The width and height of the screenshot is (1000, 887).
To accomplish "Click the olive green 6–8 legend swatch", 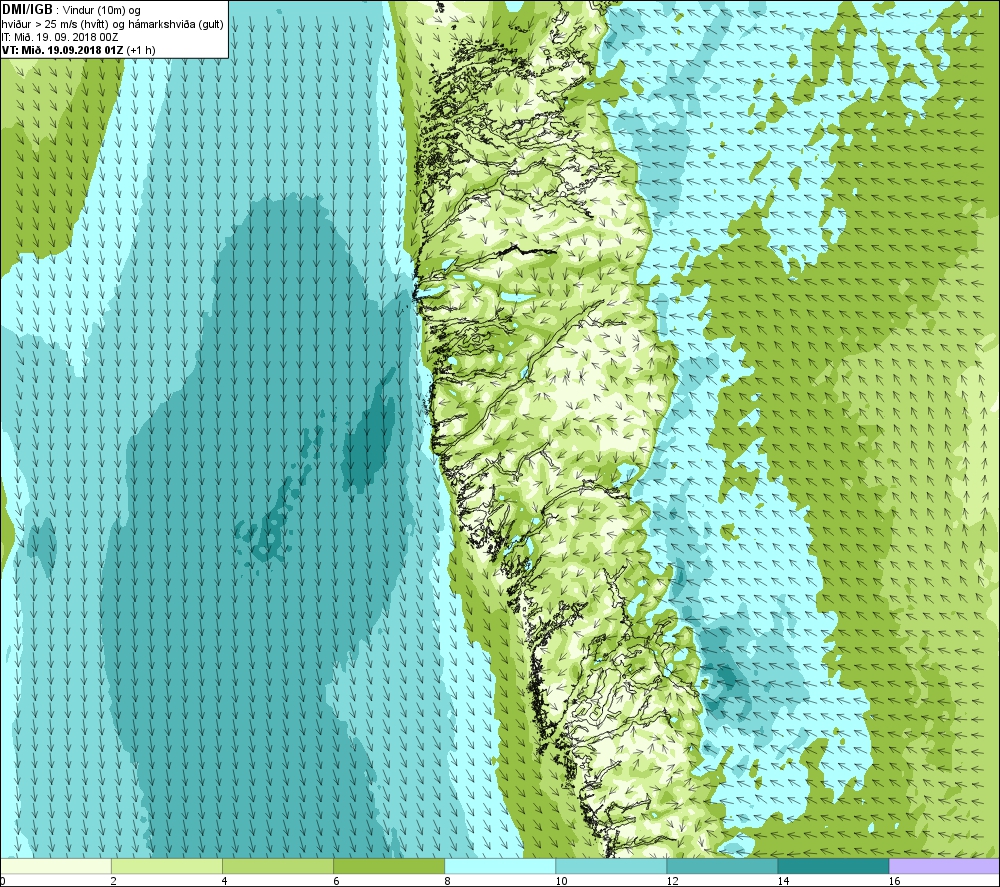I will click(x=388, y=866).
